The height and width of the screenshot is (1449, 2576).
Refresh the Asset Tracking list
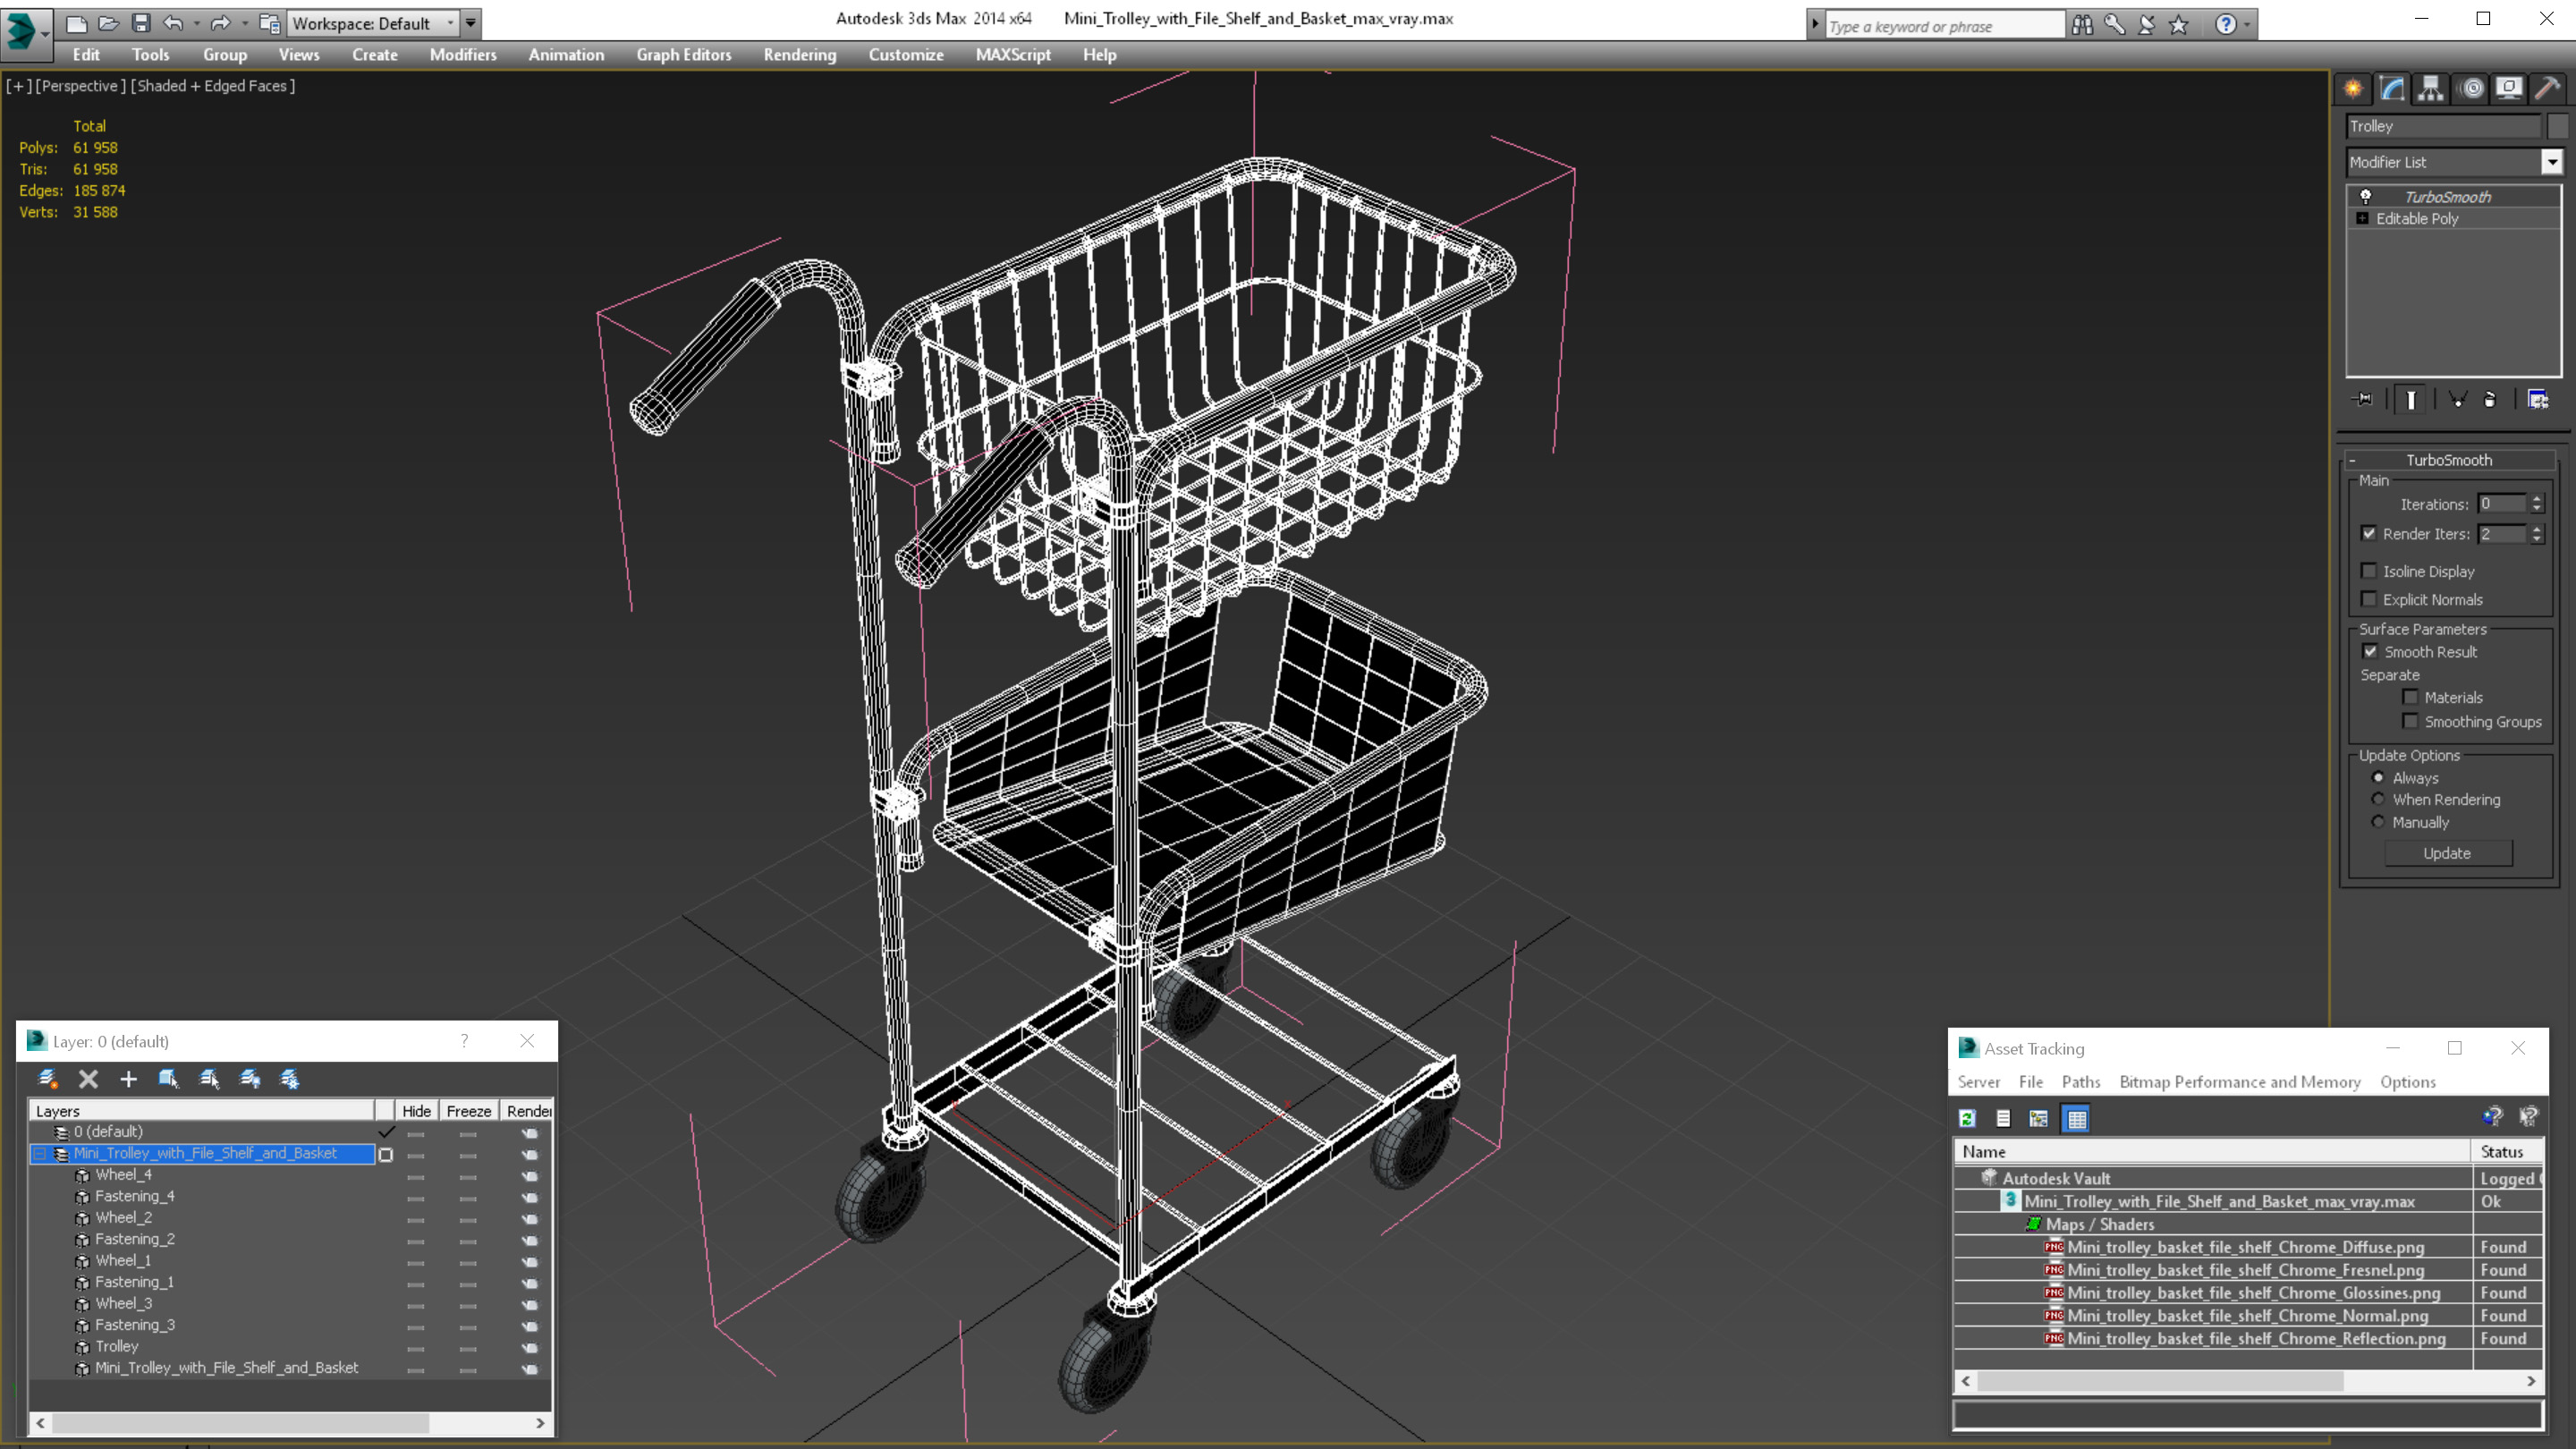tap(1967, 1119)
